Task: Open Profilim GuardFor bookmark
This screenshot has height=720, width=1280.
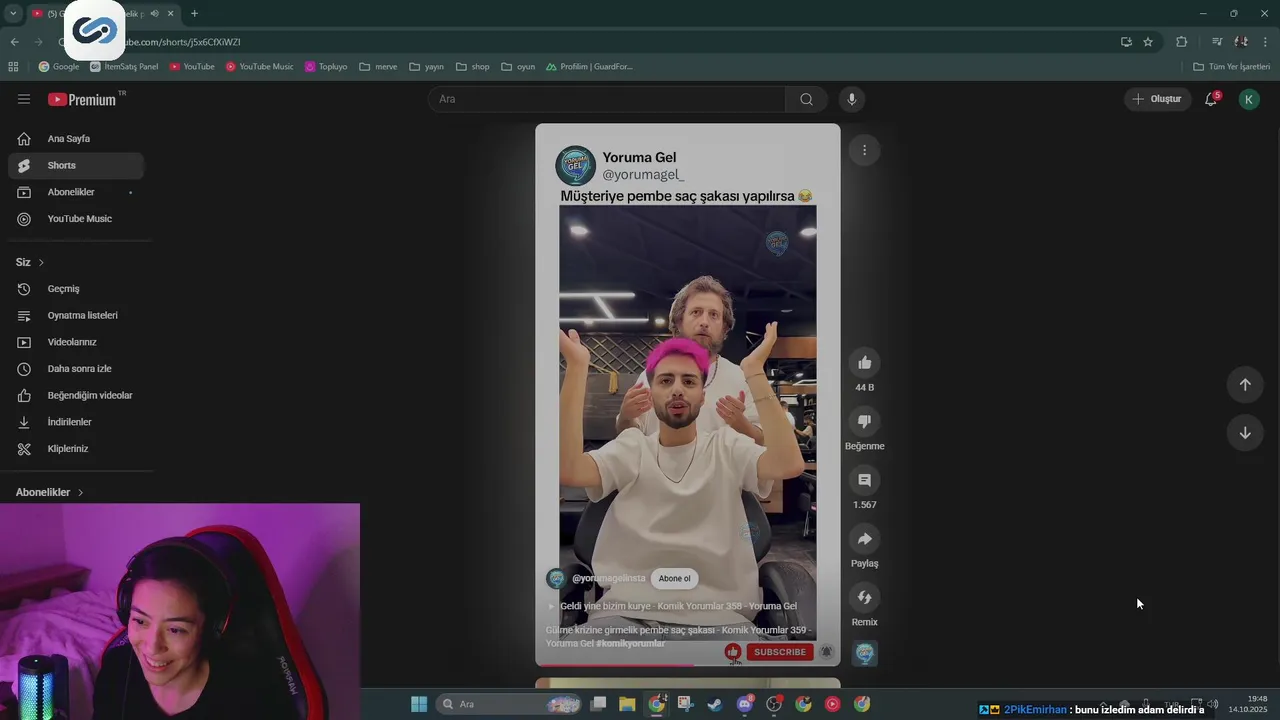Action: pyautogui.click(x=589, y=67)
